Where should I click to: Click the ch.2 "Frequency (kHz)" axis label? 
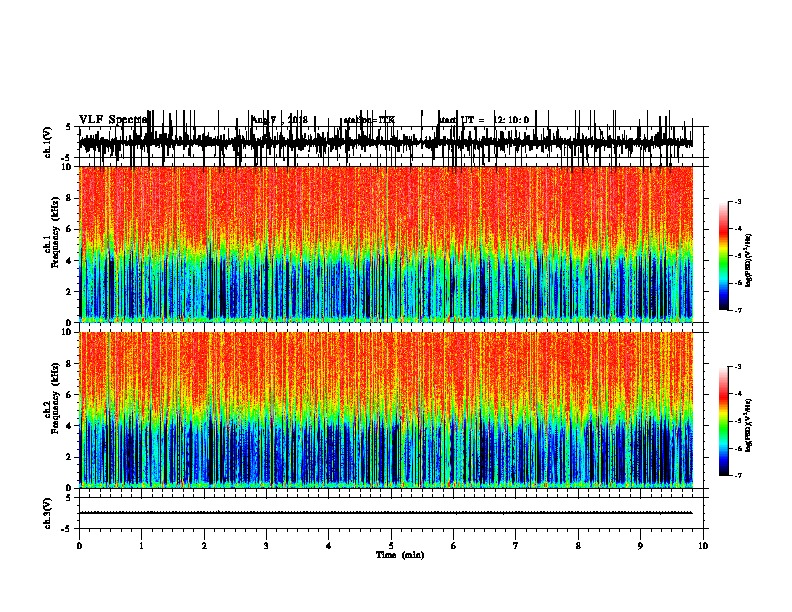coord(54,397)
